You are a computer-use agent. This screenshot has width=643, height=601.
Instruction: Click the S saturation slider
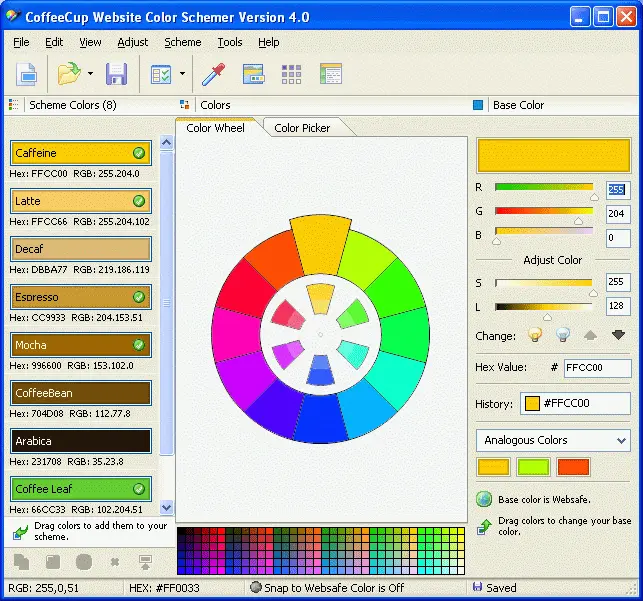(x=544, y=283)
